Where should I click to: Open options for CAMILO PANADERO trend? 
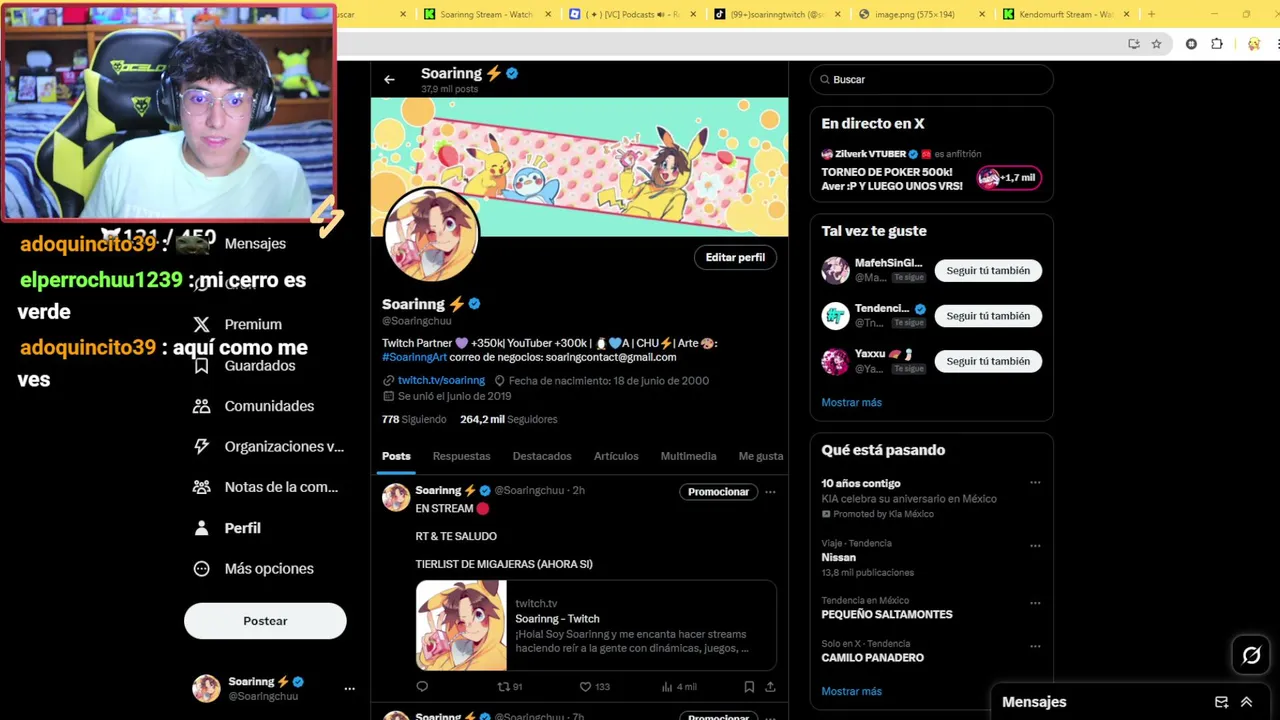pyautogui.click(x=1035, y=646)
